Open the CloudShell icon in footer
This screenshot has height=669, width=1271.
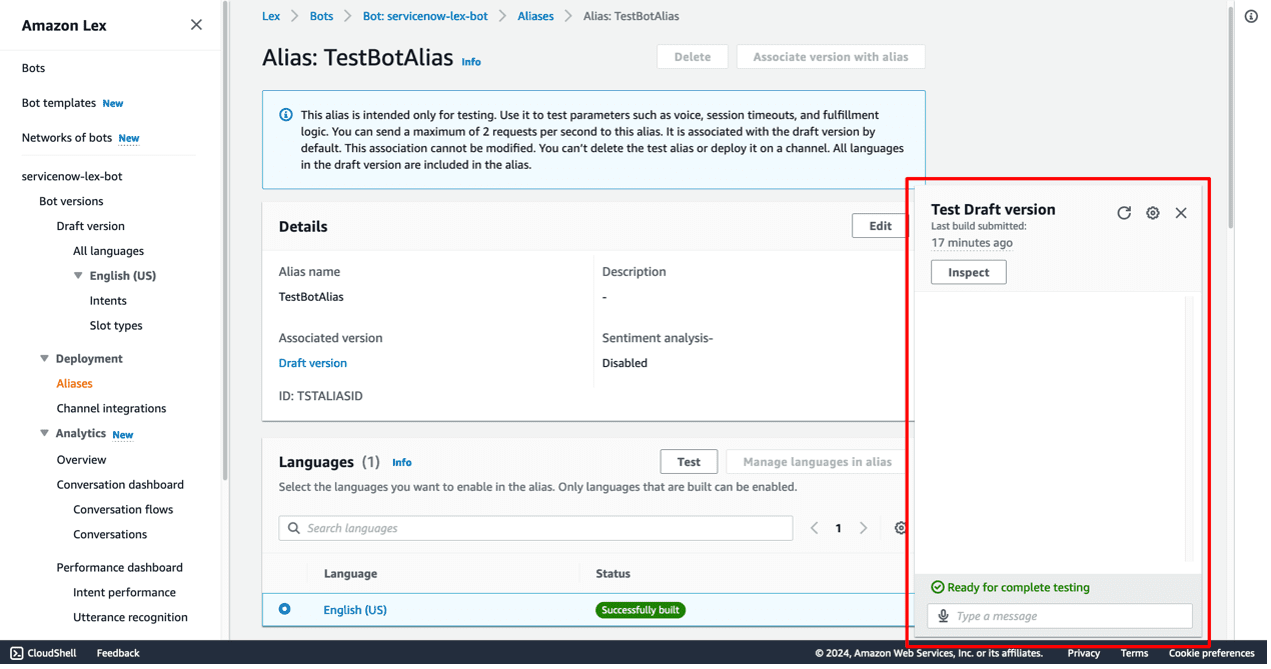click(17, 653)
